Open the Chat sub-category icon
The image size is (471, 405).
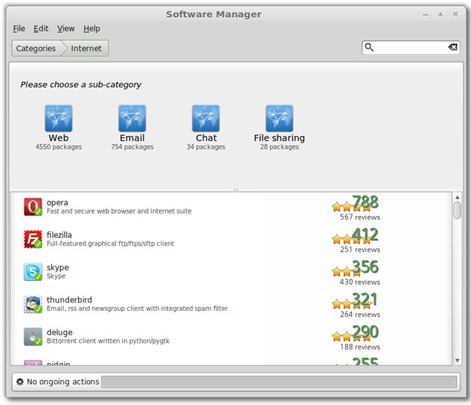206,118
